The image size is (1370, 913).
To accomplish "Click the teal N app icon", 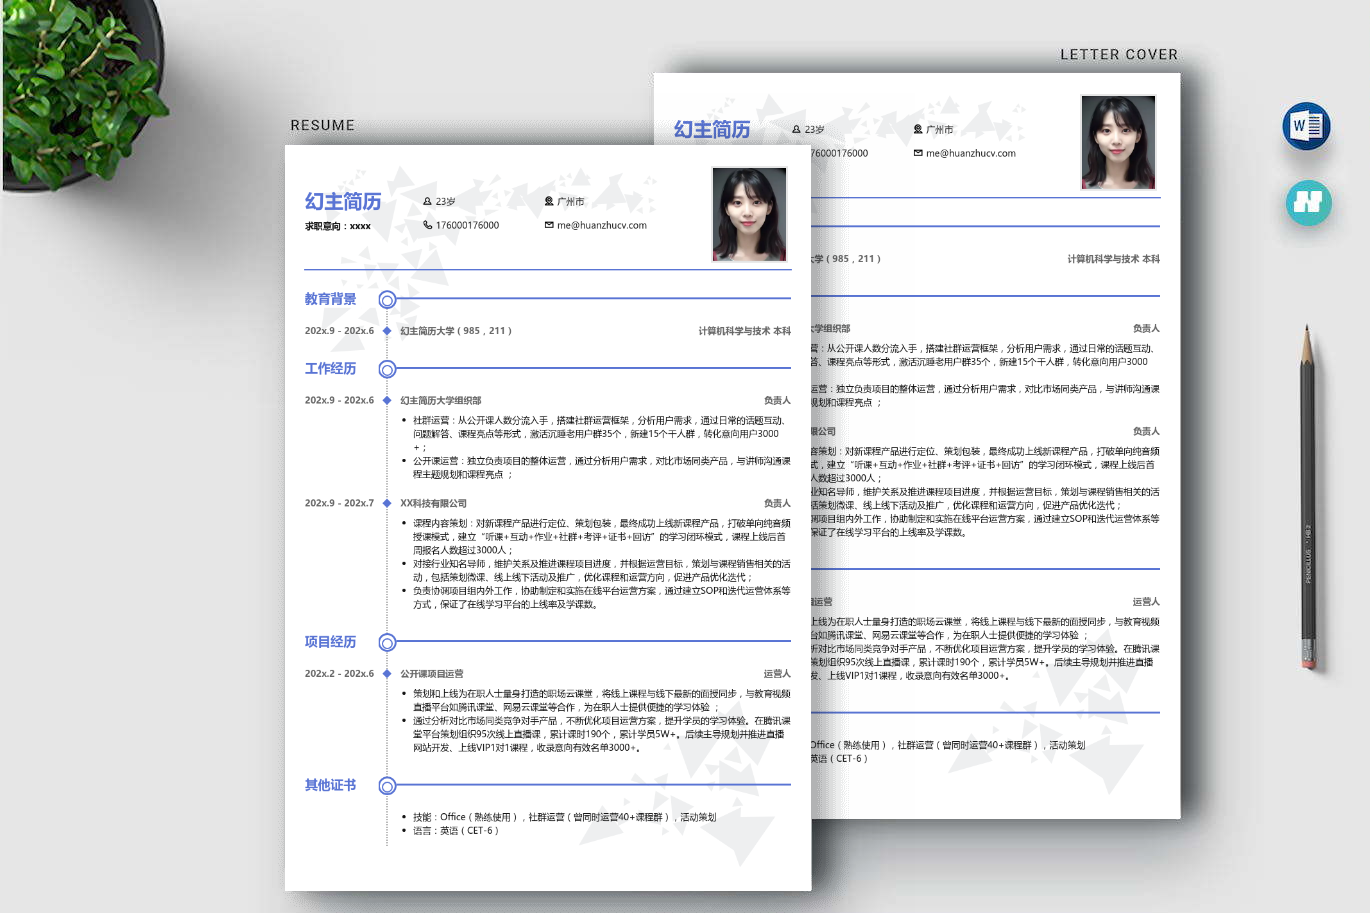I will click(x=1308, y=202).
